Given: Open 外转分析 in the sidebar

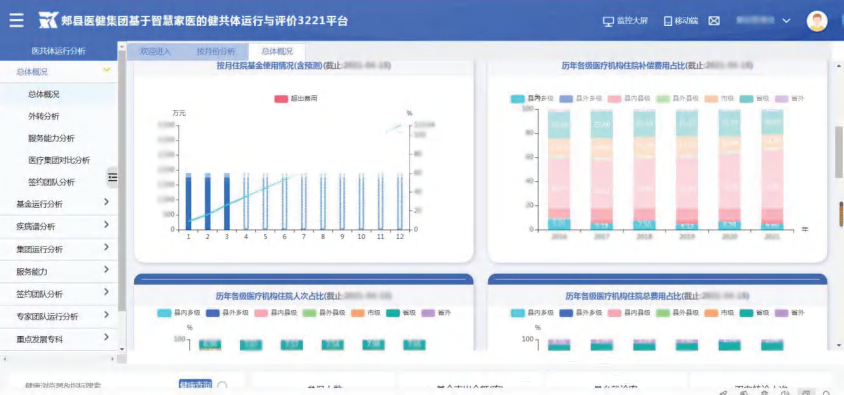Looking at the screenshot, I should pos(44,116).
